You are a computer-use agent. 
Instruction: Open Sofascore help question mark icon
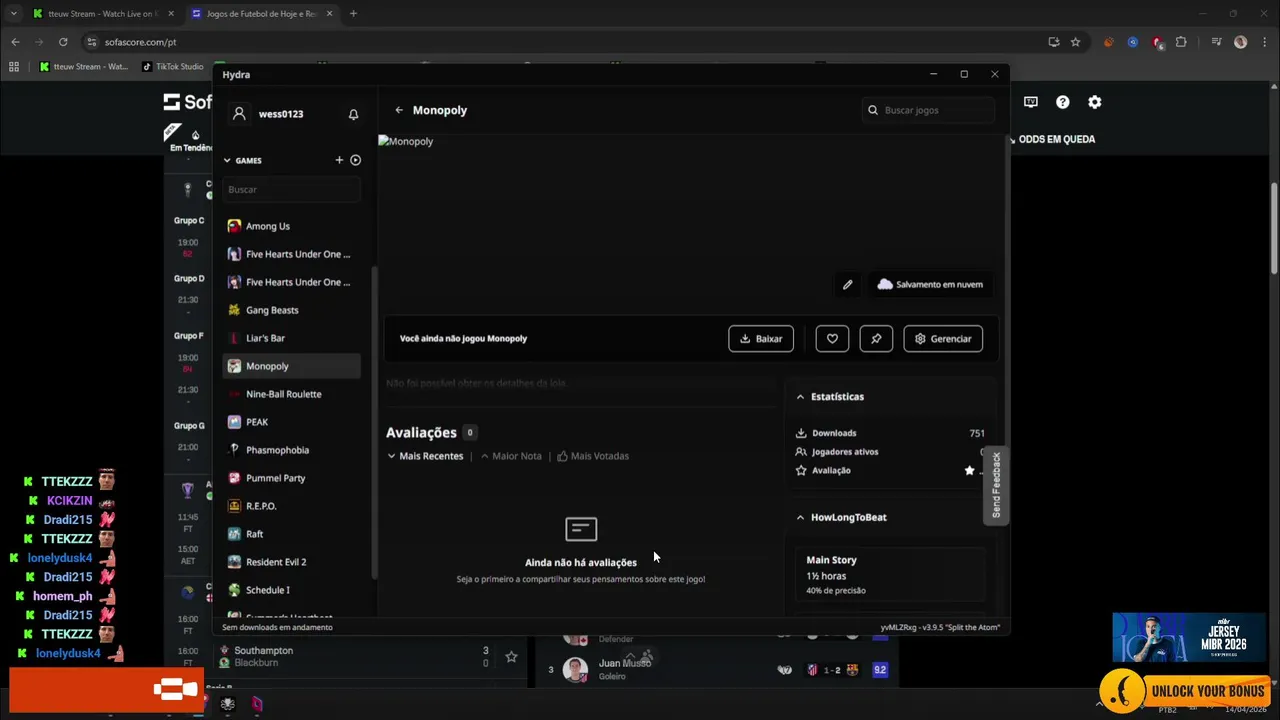1063,102
